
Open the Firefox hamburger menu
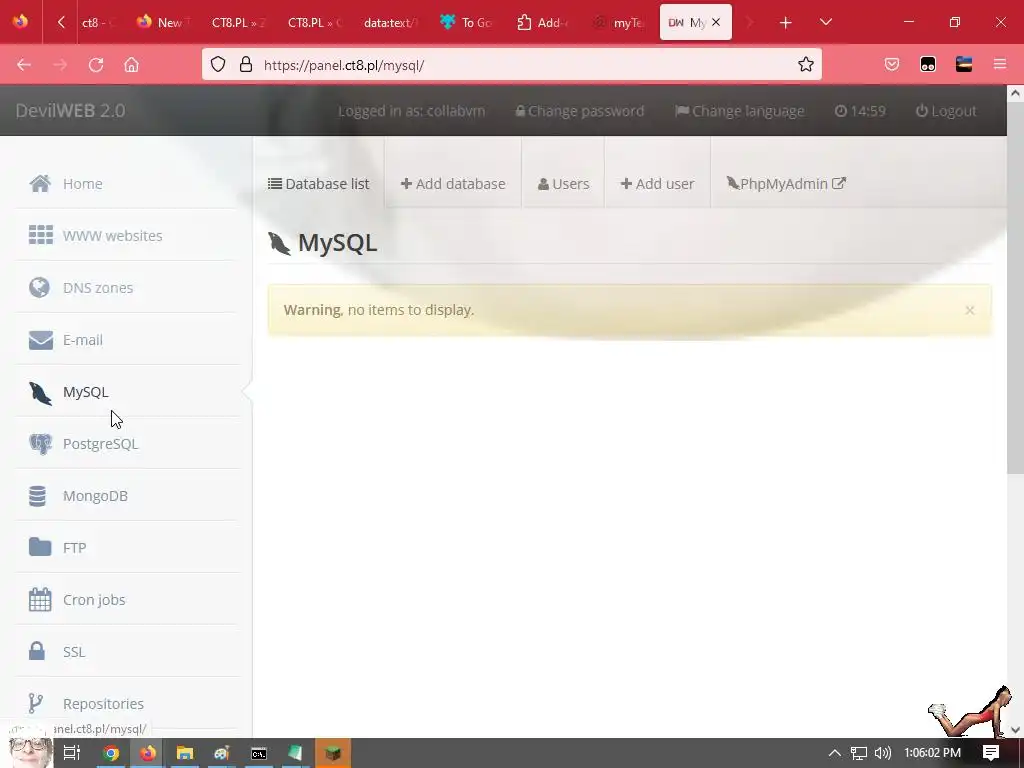tap(1000, 65)
